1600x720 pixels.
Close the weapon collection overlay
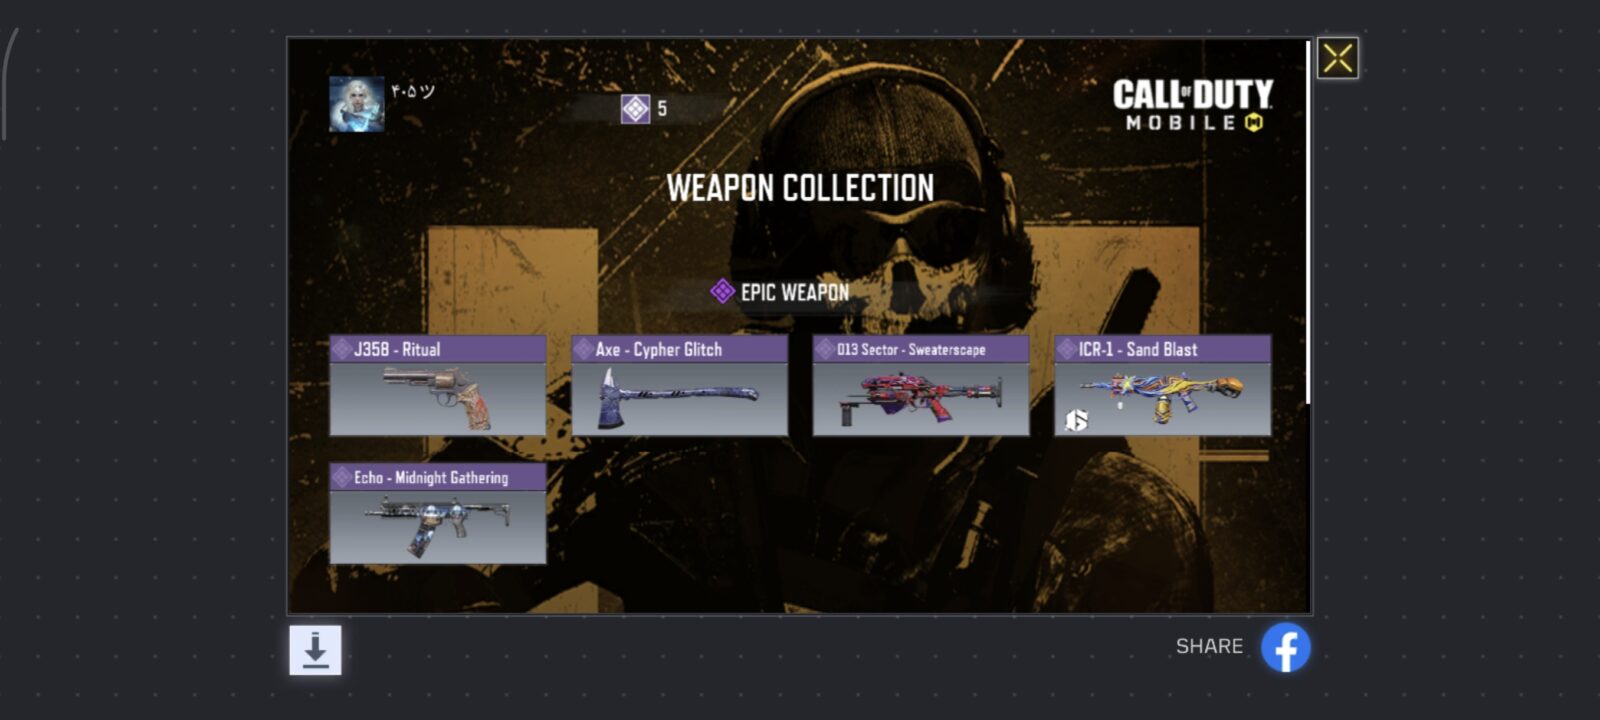1338,58
